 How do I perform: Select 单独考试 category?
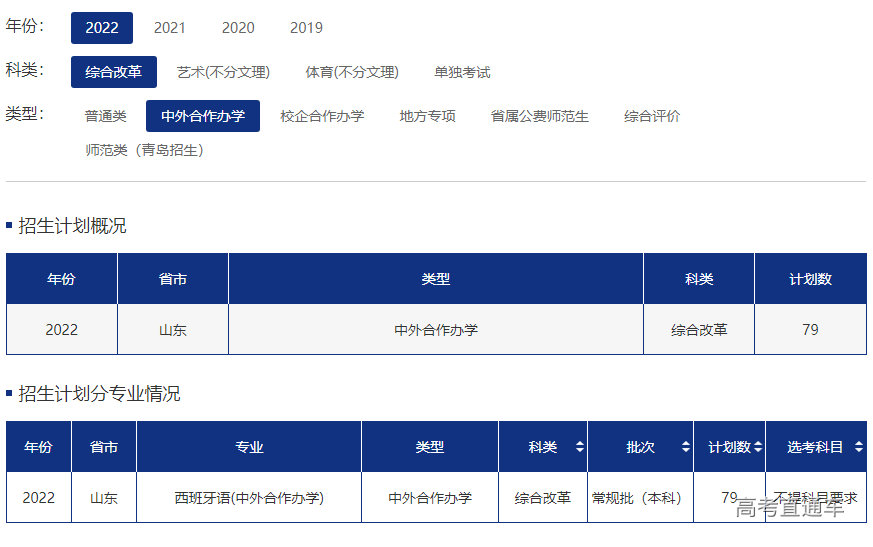coord(462,72)
